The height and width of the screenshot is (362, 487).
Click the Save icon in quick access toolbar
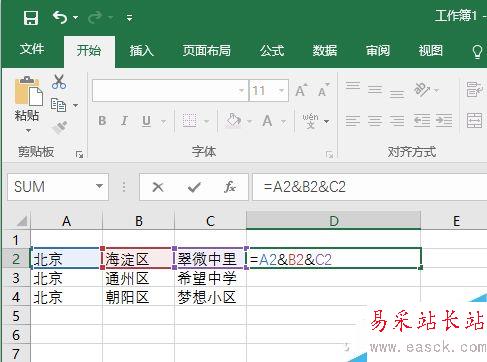tap(31, 17)
